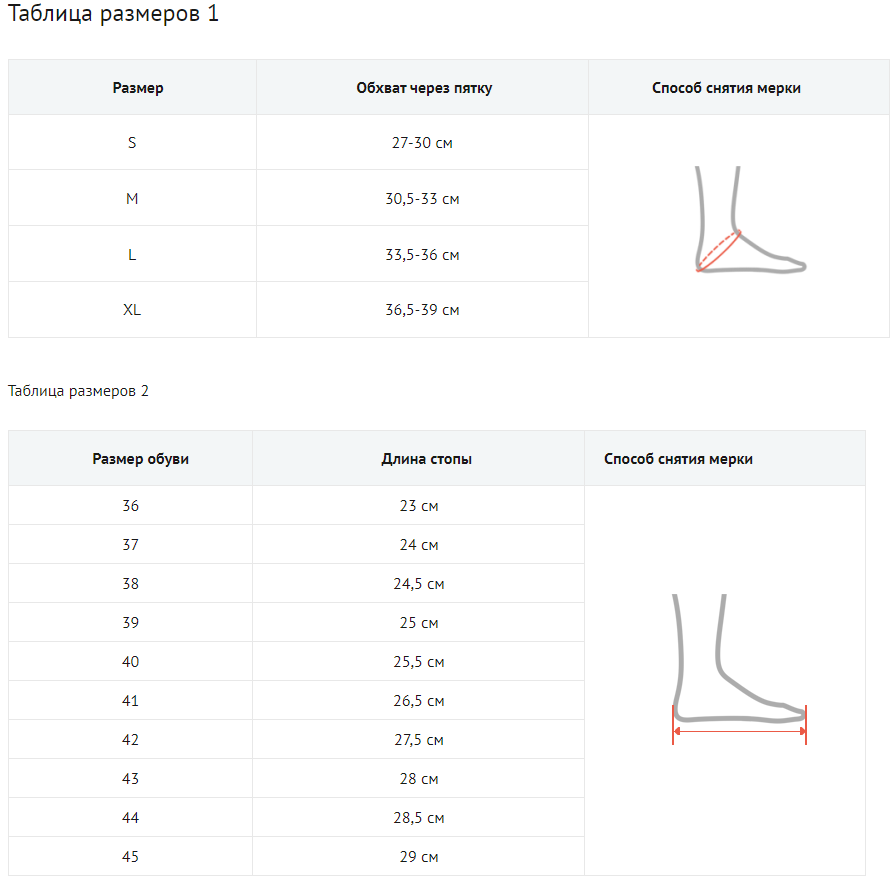Click the '36,5-39 см' circumference value
Image resolution: width=896 pixels, height=880 pixels.
(x=422, y=310)
